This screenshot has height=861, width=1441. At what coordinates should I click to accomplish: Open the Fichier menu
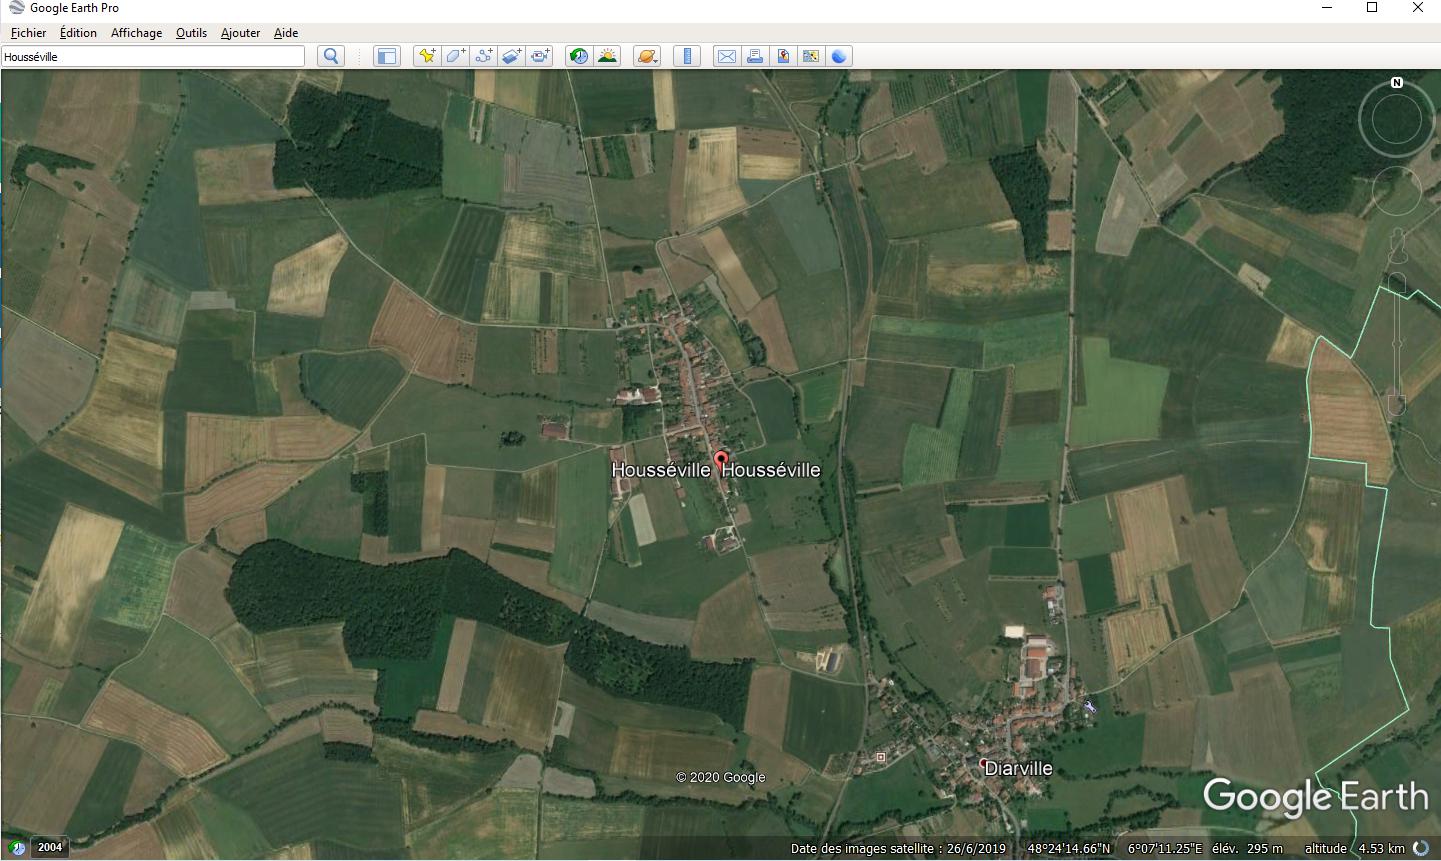tap(28, 33)
